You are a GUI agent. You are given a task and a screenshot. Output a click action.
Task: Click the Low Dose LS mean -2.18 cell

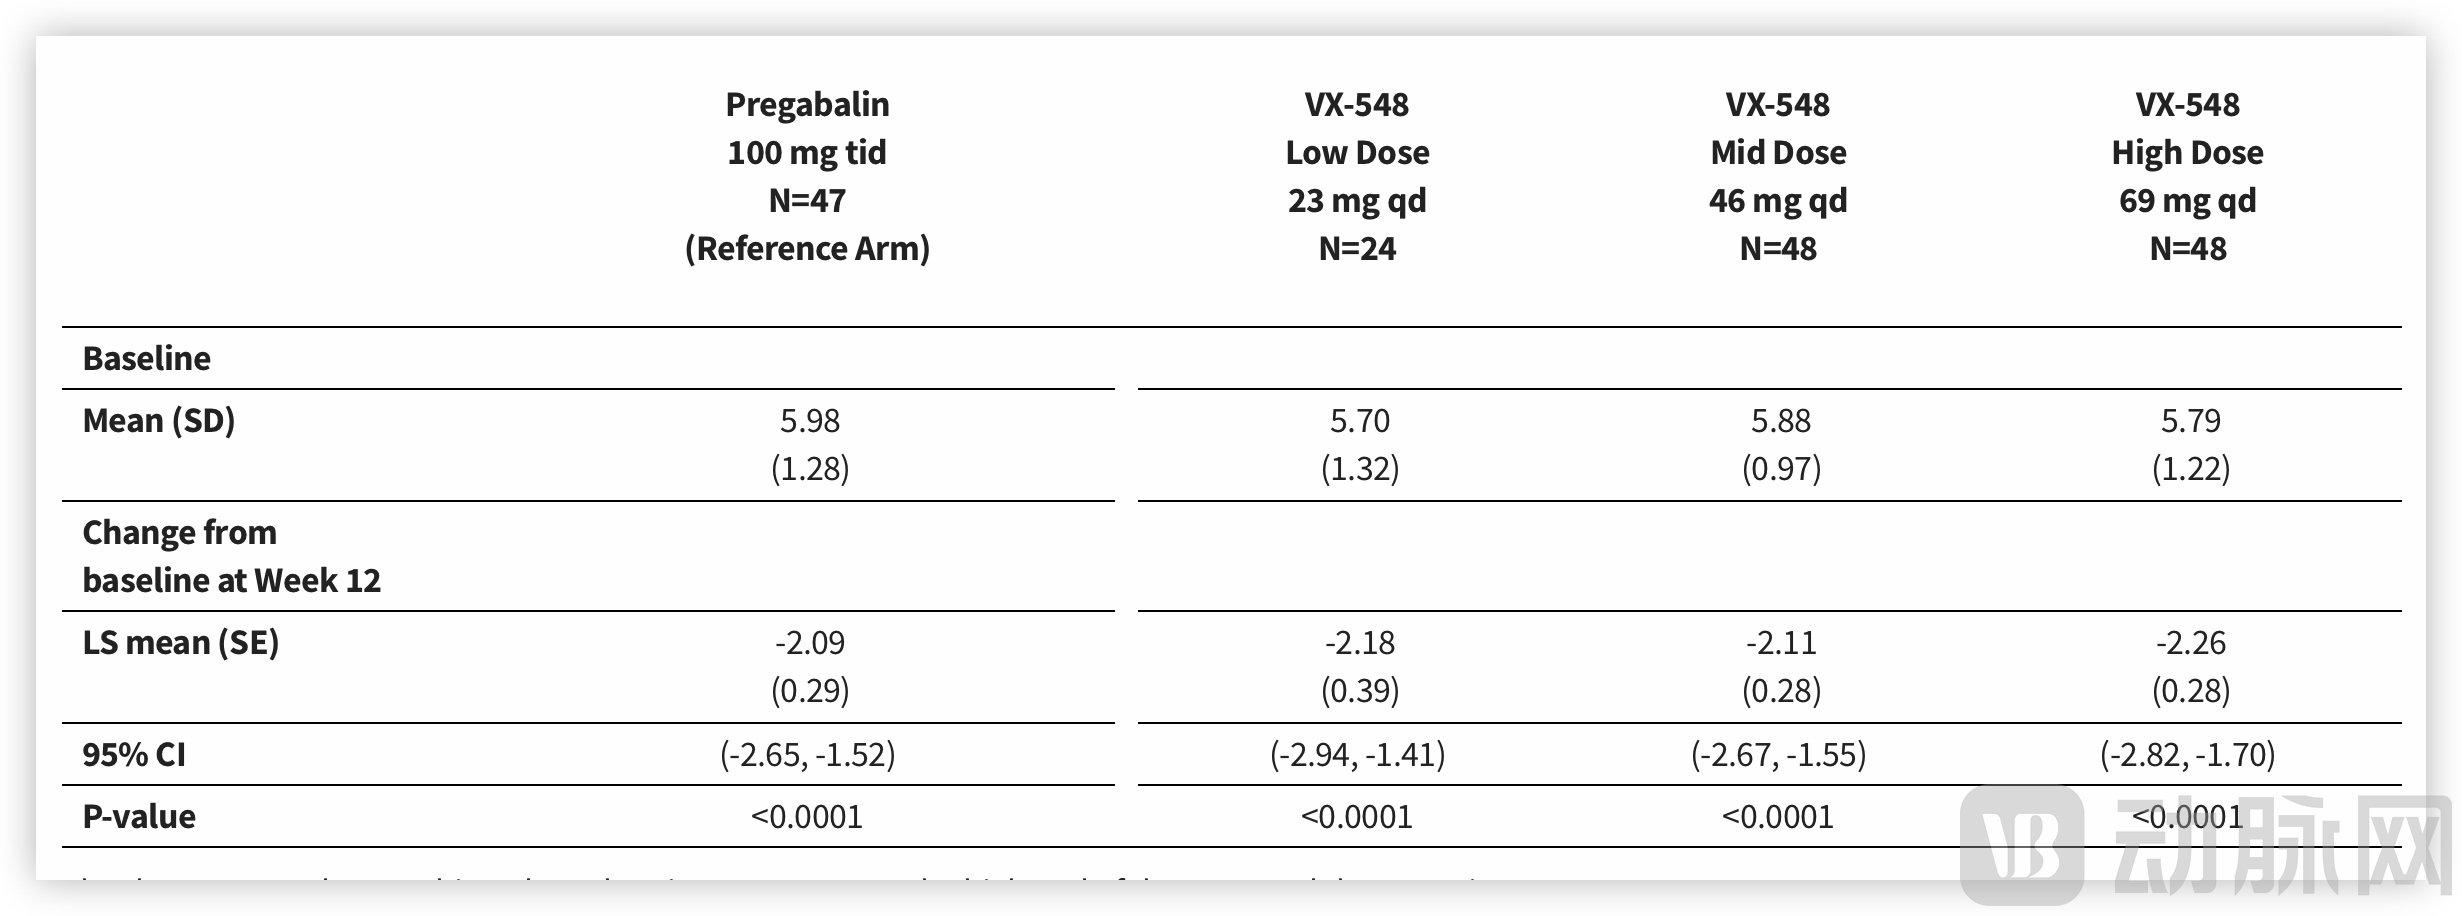tap(1360, 666)
